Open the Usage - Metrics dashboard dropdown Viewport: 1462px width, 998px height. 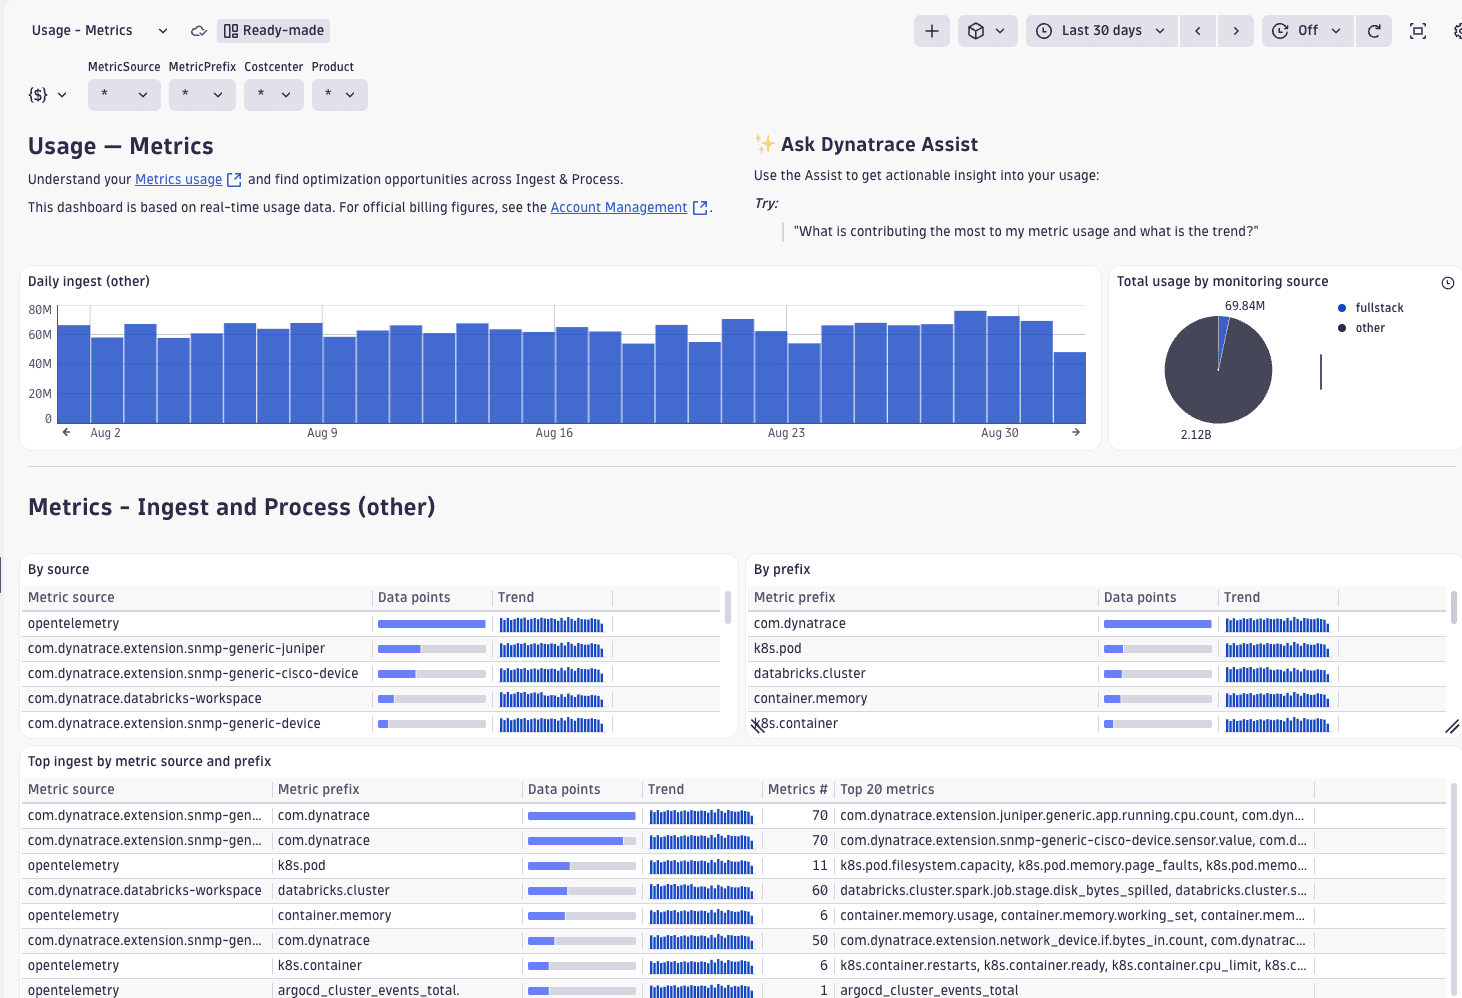pos(100,30)
